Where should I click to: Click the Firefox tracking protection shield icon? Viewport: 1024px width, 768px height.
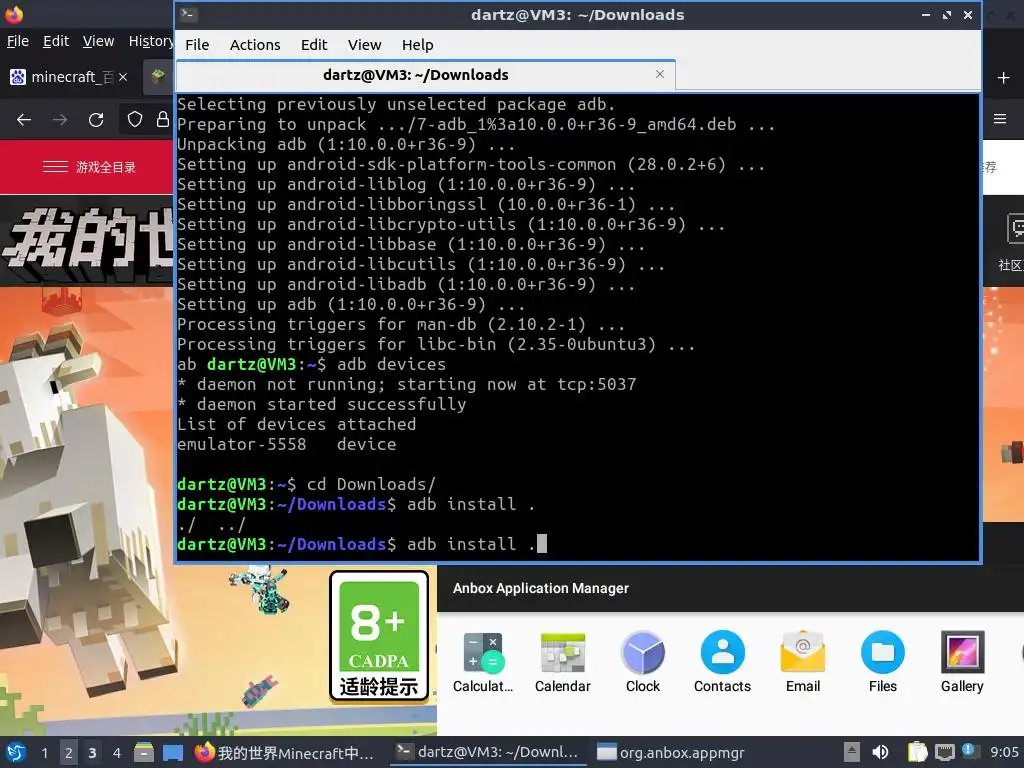[x=135, y=120]
